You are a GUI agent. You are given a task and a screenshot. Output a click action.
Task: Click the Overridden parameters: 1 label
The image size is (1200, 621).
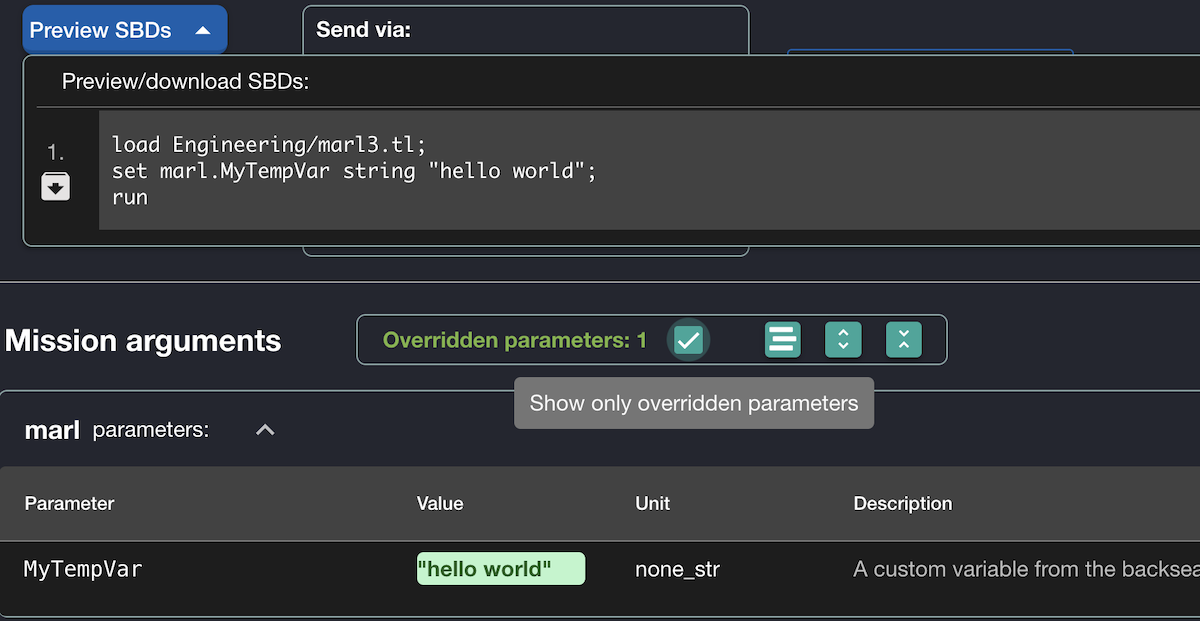[x=514, y=340]
